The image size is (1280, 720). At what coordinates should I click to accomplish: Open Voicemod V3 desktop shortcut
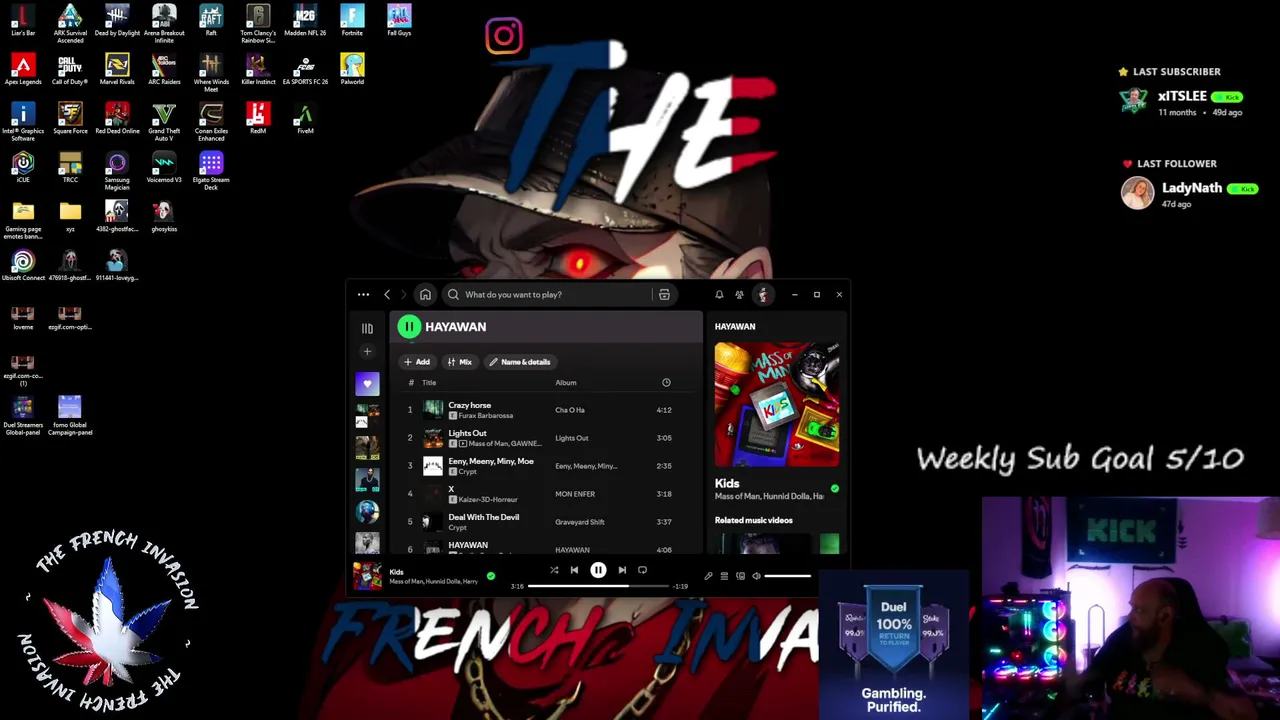pyautogui.click(x=164, y=167)
